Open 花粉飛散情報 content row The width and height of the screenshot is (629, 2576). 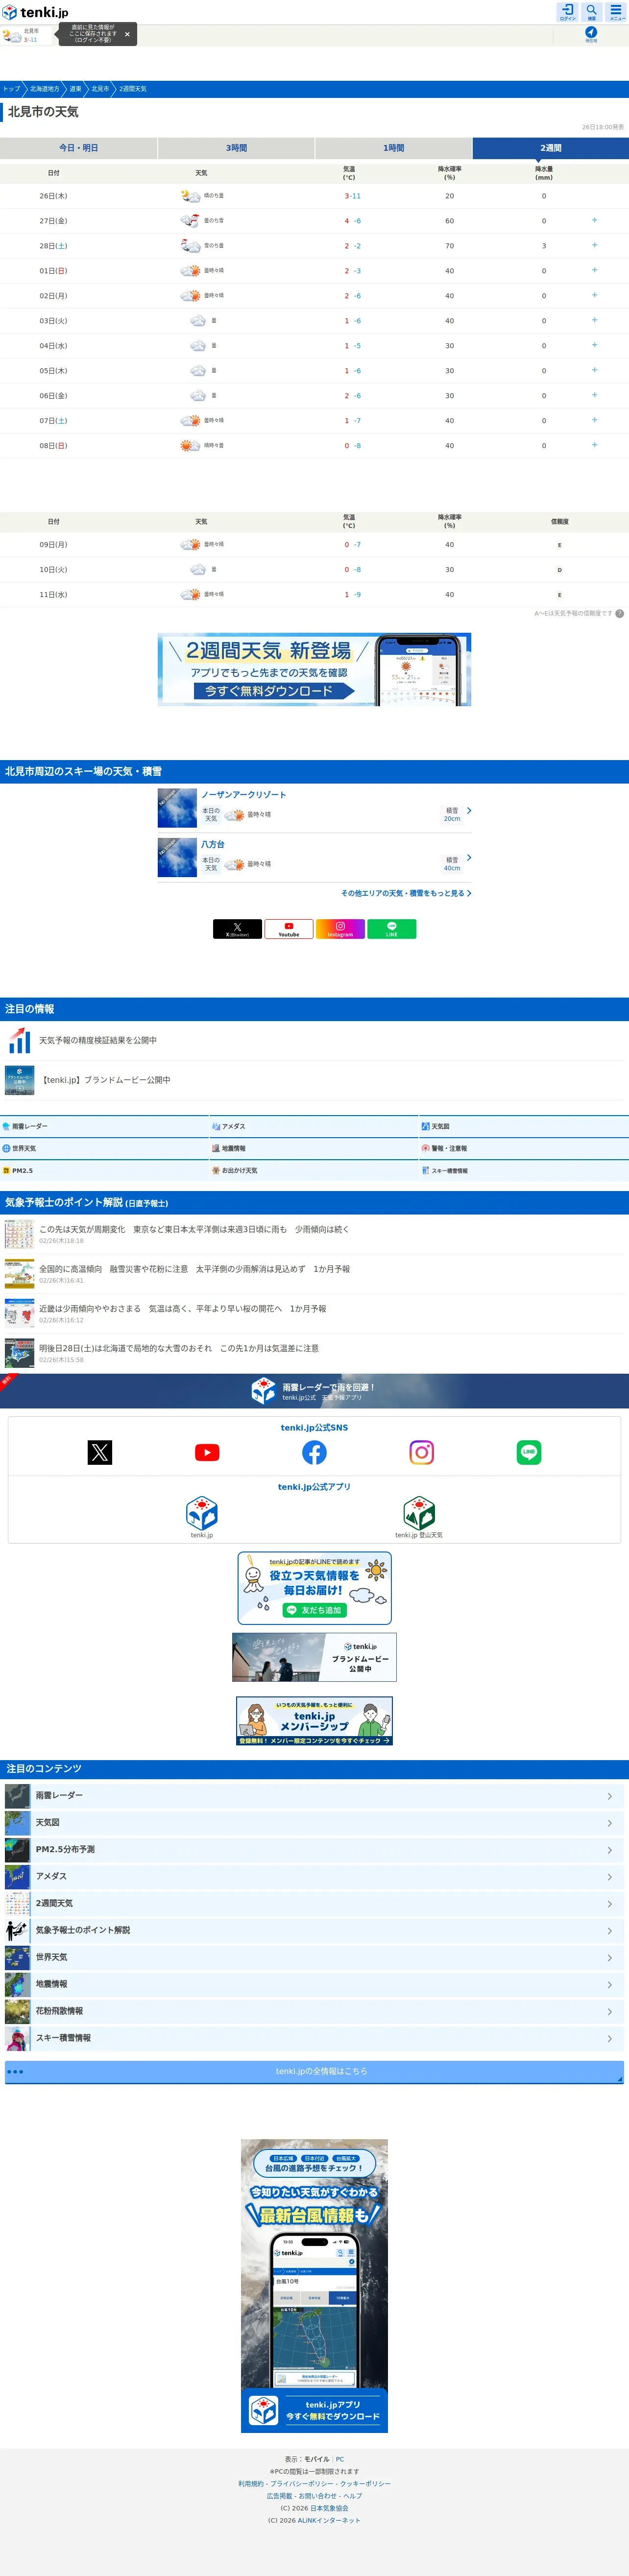coord(314,2011)
